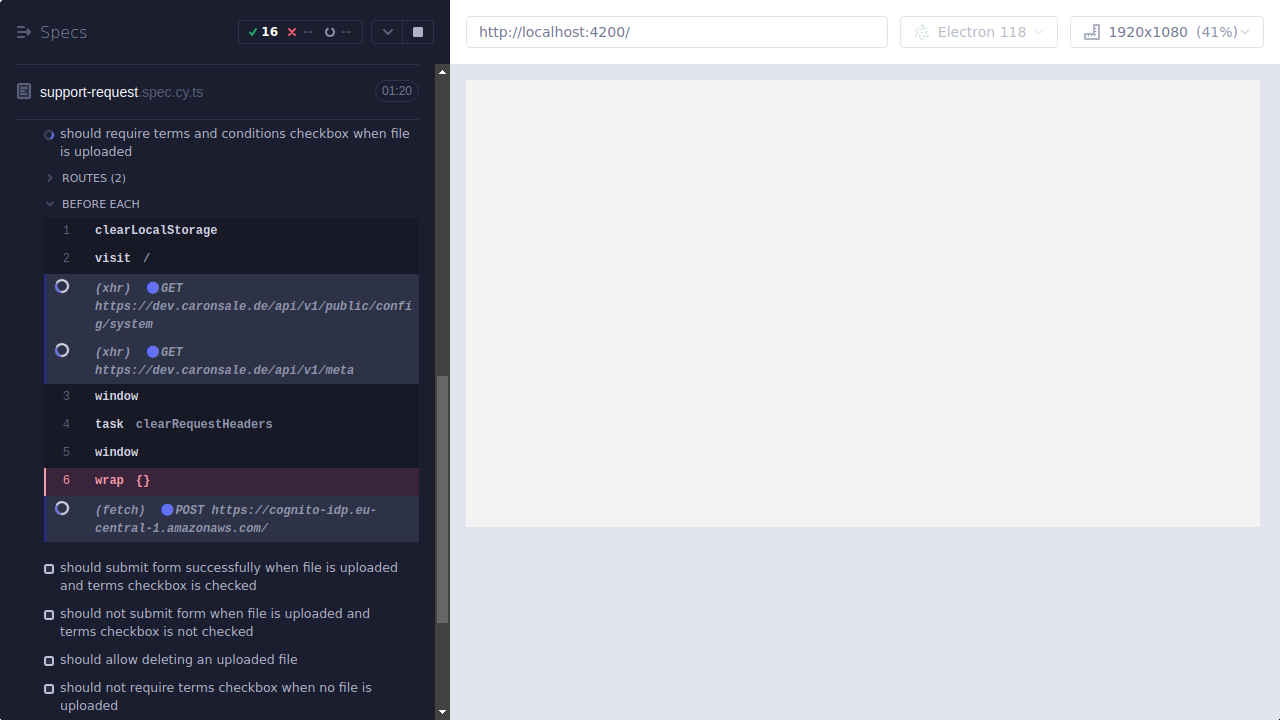Open the 1920x1080 viewport dropdown

[1166, 31]
